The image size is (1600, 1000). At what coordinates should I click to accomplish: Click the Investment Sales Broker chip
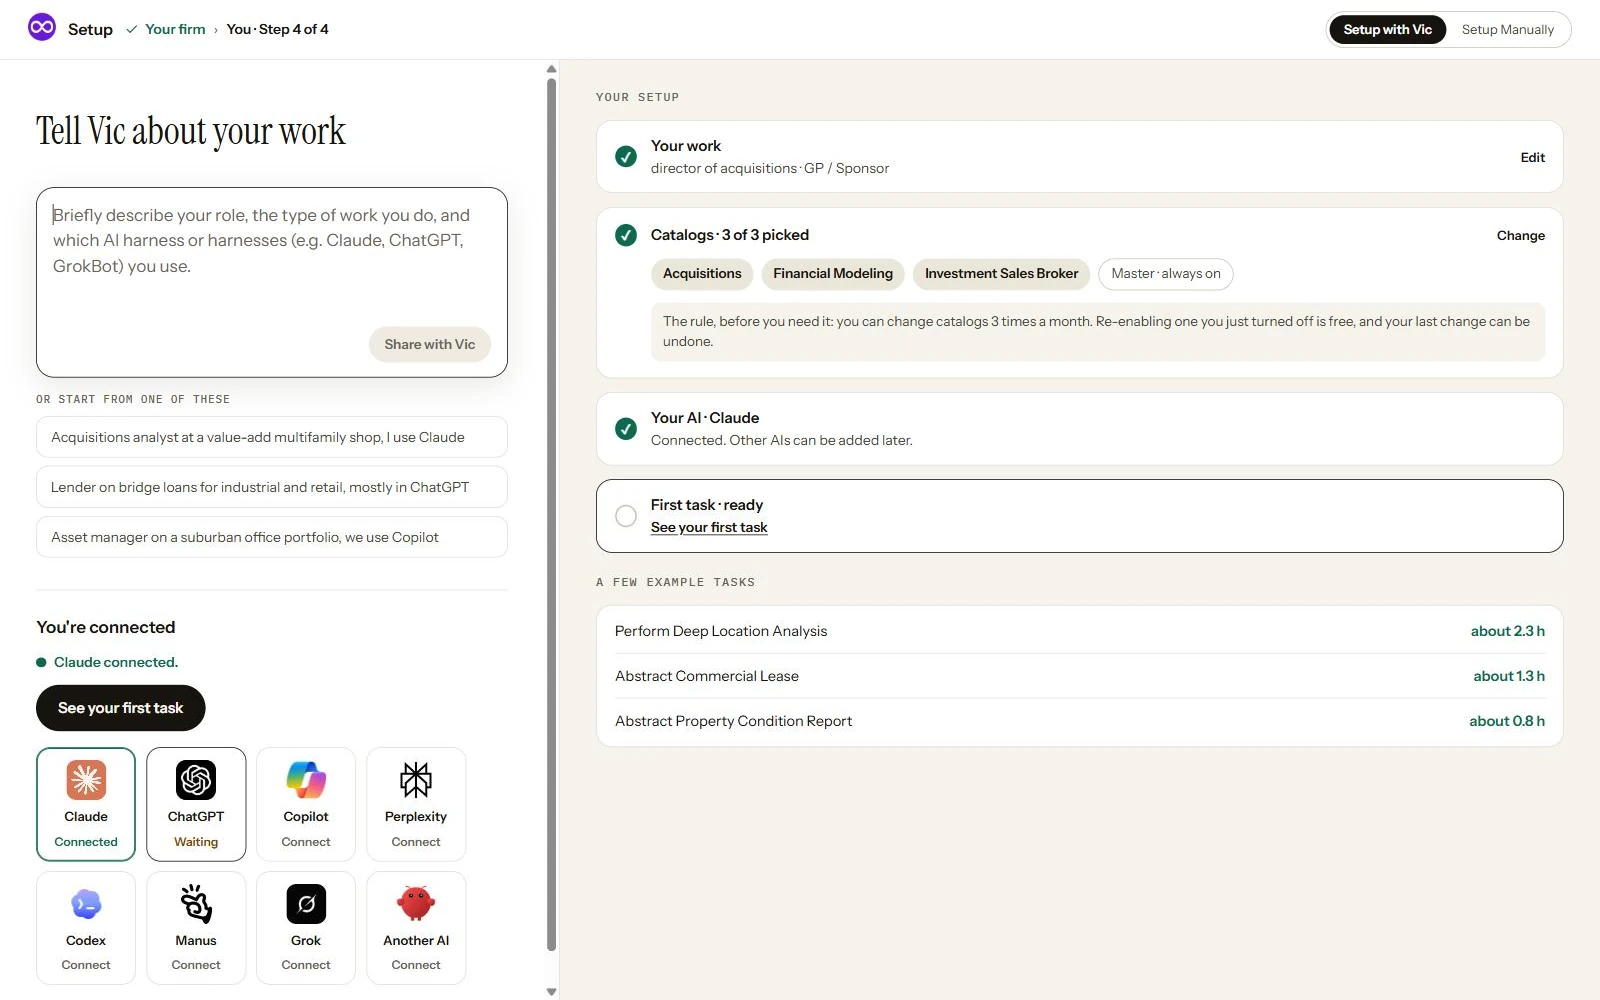pyautogui.click(x=1001, y=274)
